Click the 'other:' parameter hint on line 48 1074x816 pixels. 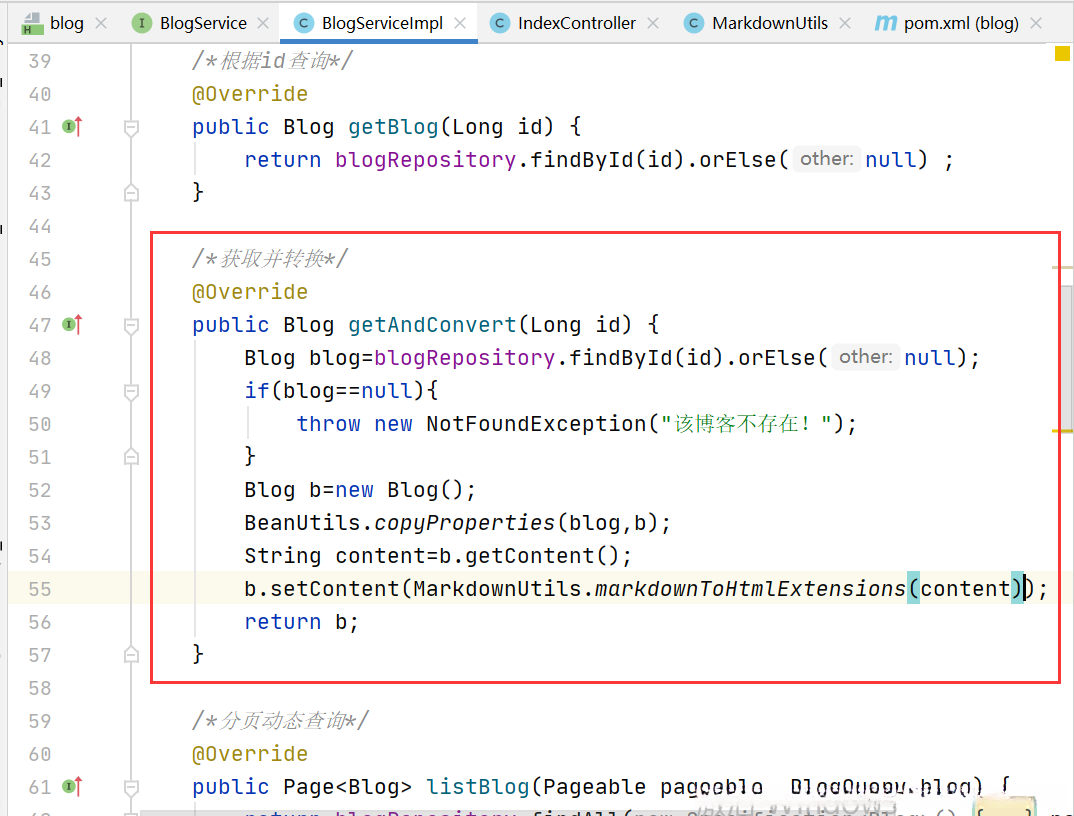tap(866, 357)
